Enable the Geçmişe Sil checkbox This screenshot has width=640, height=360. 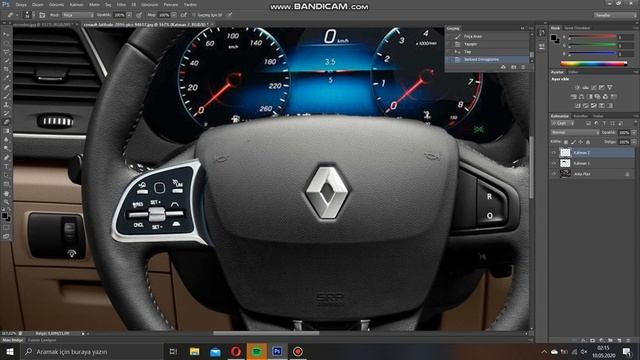pyautogui.click(x=194, y=15)
